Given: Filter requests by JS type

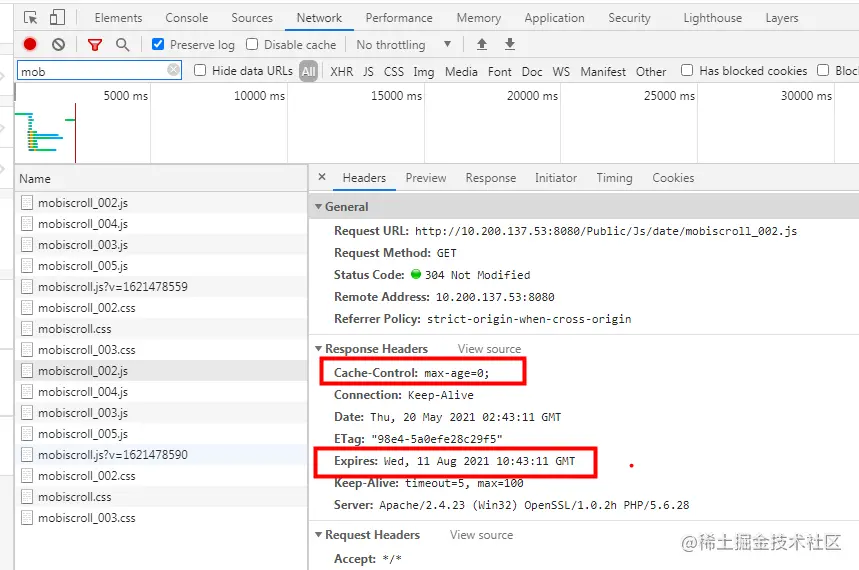Looking at the screenshot, I should click(x=369, y=72).
